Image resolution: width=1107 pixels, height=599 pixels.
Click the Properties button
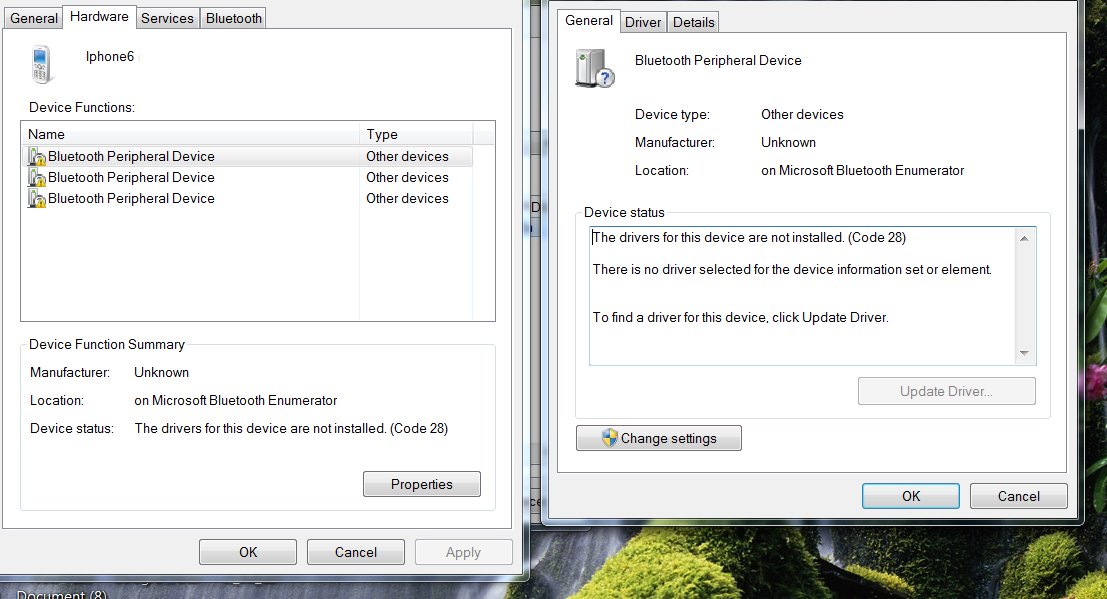coord(421,485)
